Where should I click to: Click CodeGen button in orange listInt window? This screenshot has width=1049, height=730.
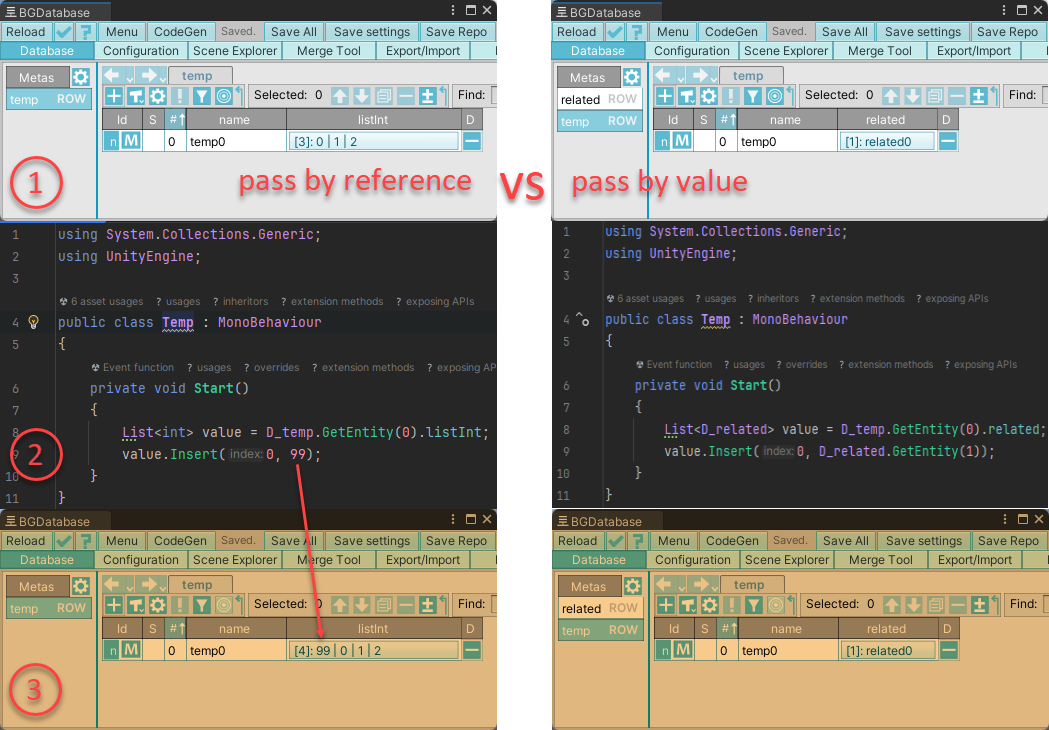coord(180,541)
